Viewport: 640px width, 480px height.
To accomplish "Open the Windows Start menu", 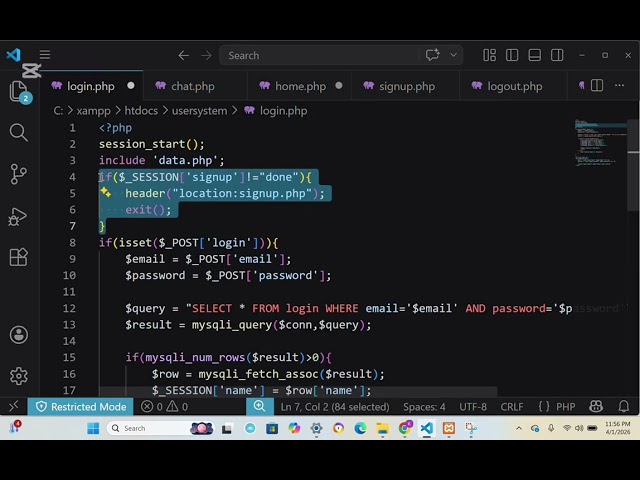I will coord(93,428).
